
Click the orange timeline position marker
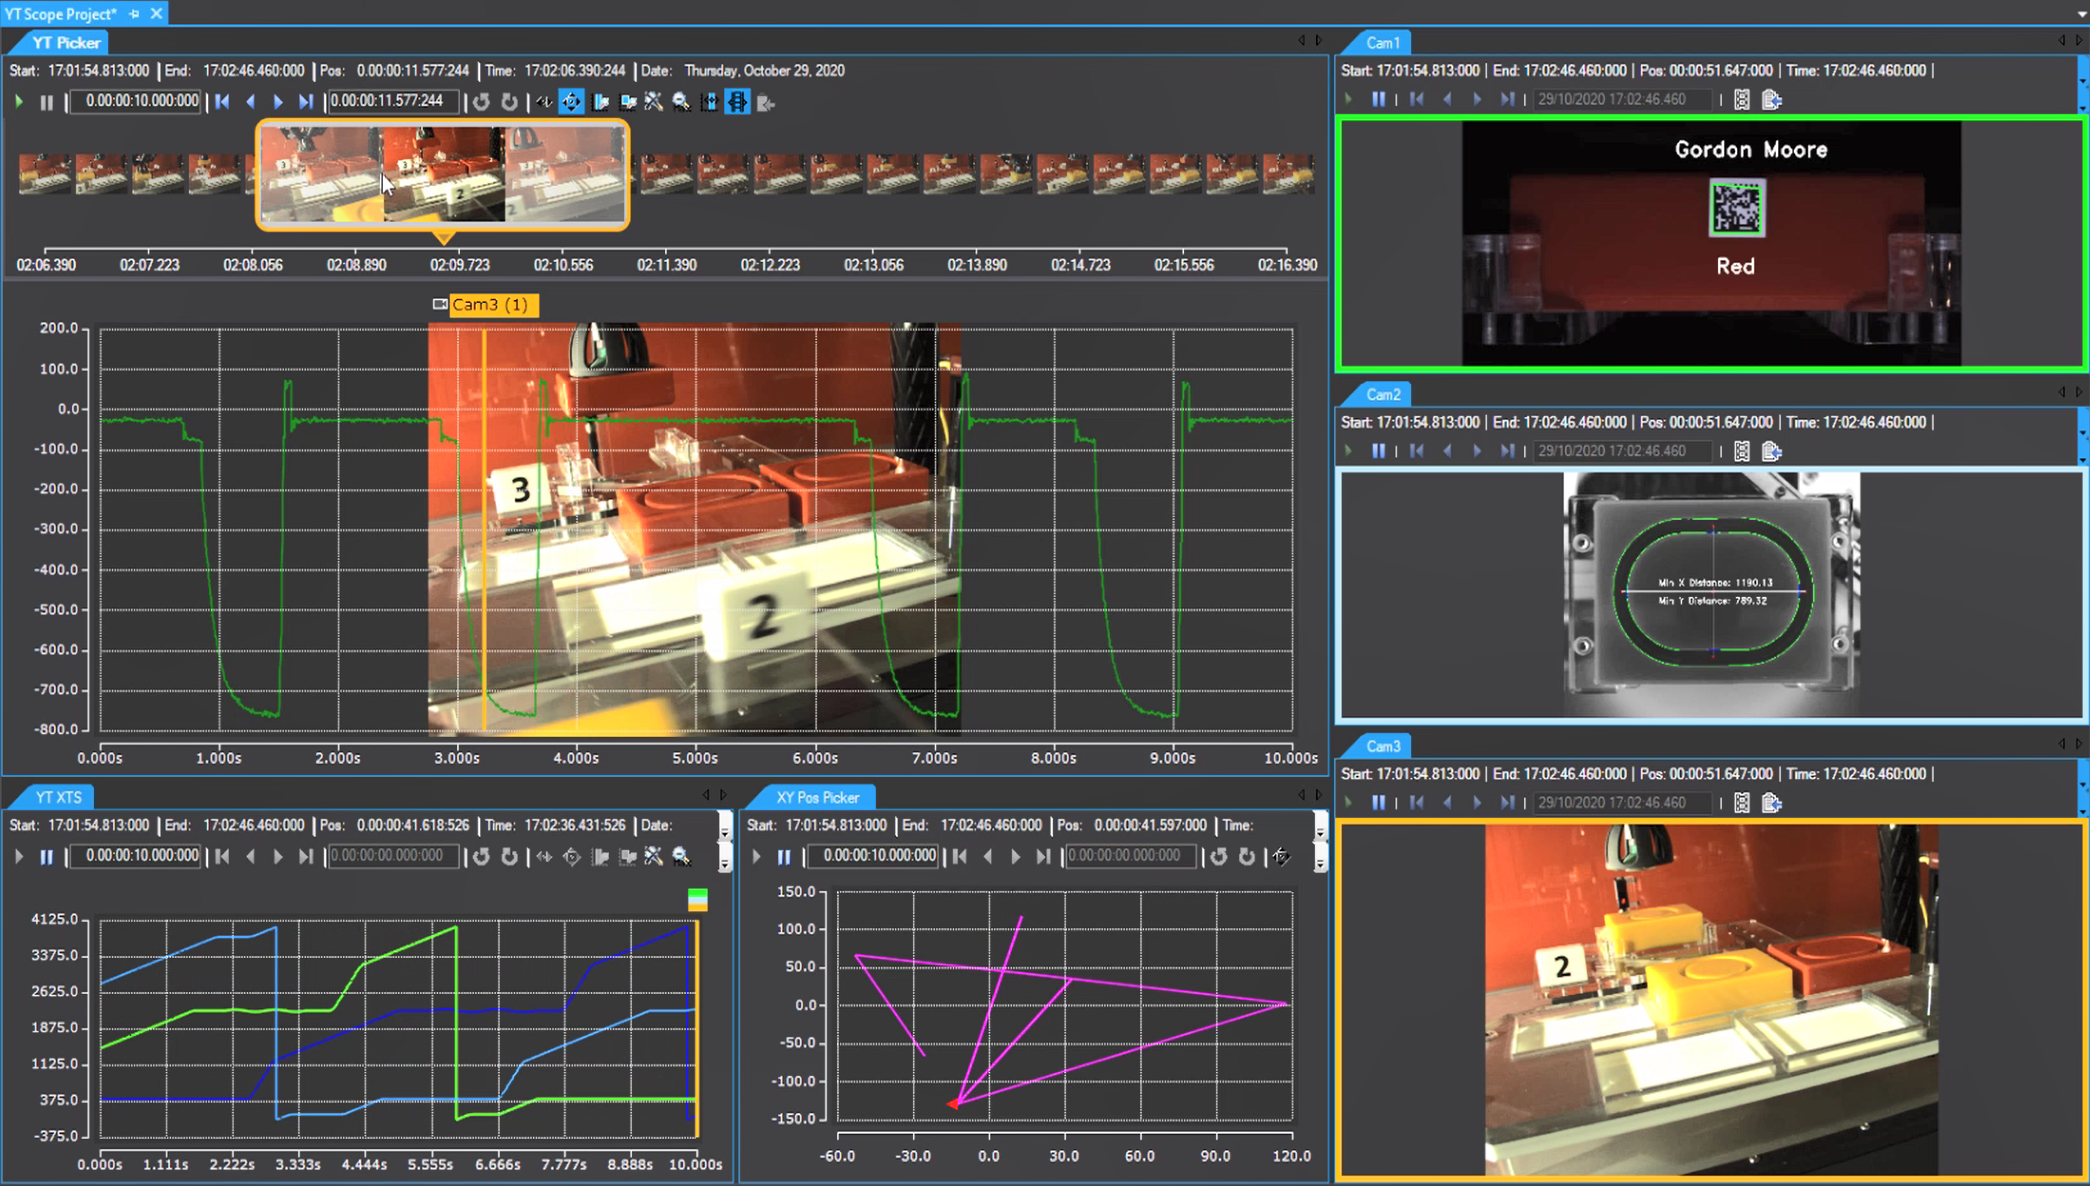(444, 238)
